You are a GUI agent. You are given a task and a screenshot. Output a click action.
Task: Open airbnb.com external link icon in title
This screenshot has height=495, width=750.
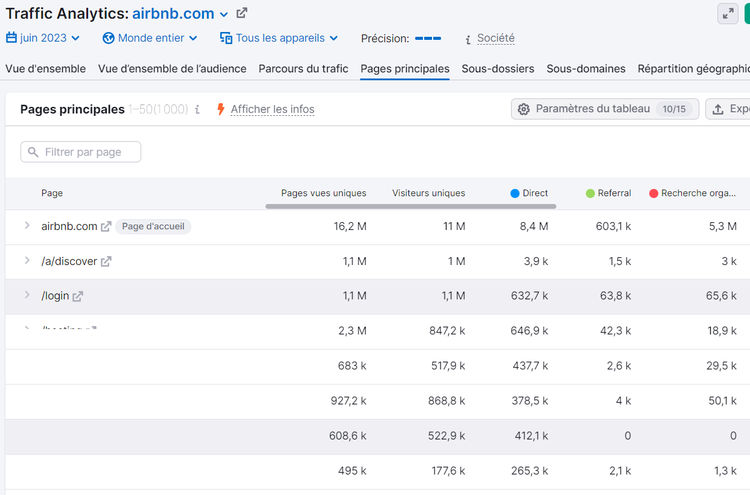[242, 13]
